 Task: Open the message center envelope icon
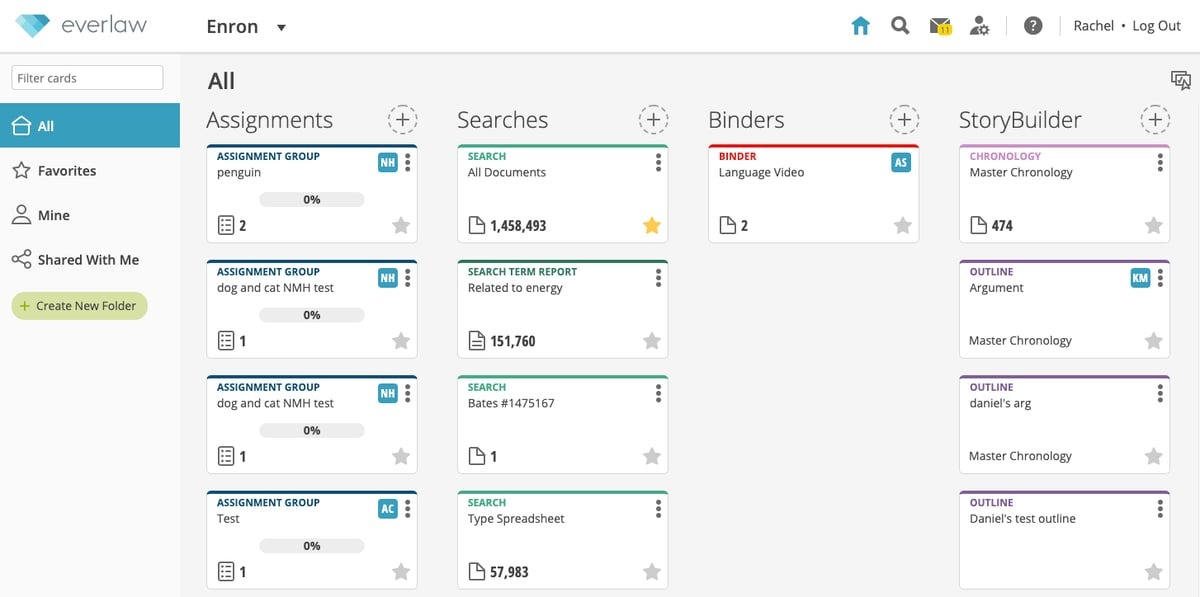(940, 27)
